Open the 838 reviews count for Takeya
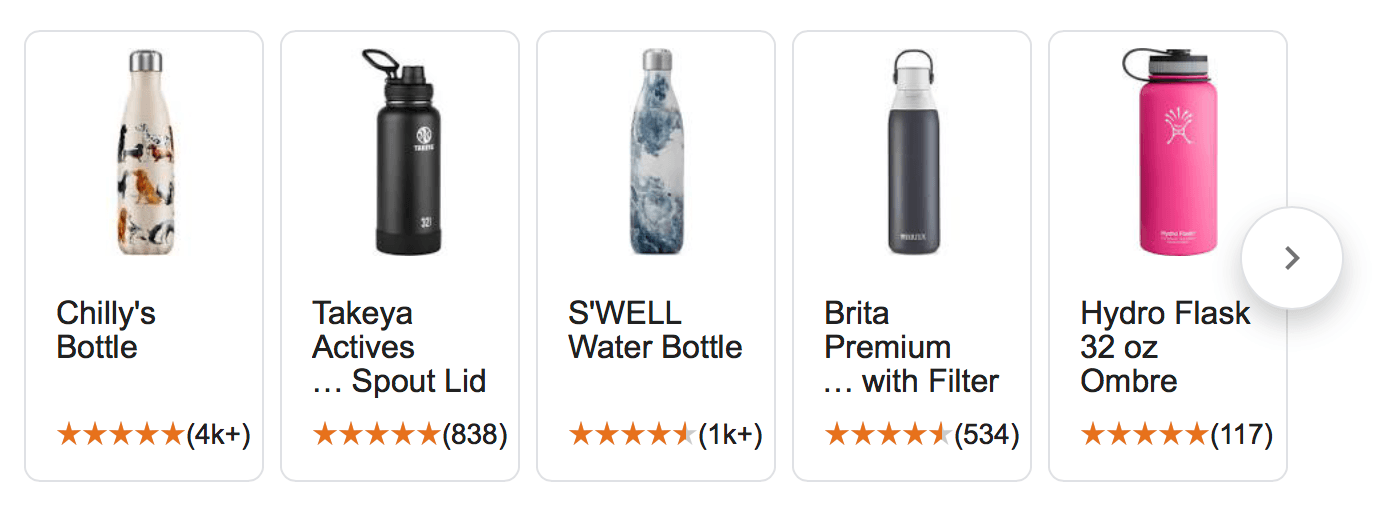 pyautogui.click(x=475, y=434)
